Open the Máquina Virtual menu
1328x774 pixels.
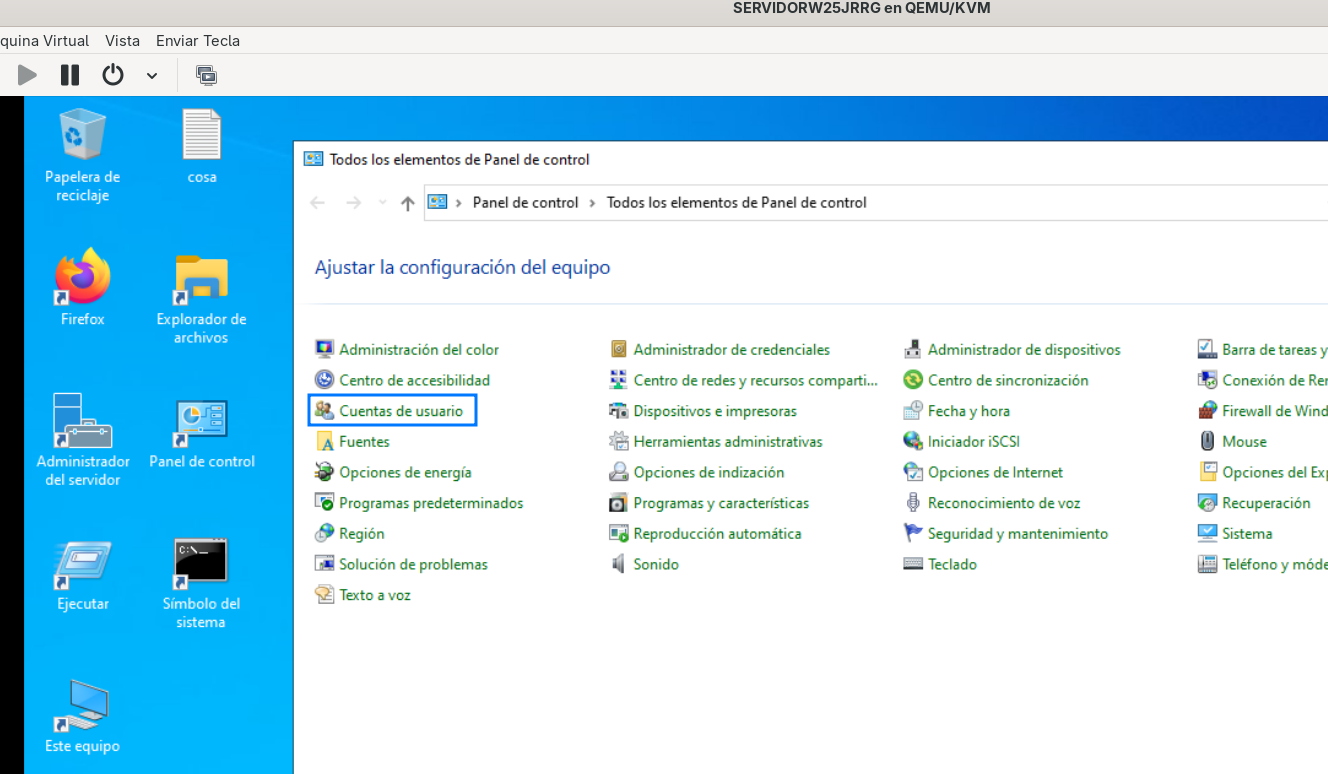[x=45, y=41]
